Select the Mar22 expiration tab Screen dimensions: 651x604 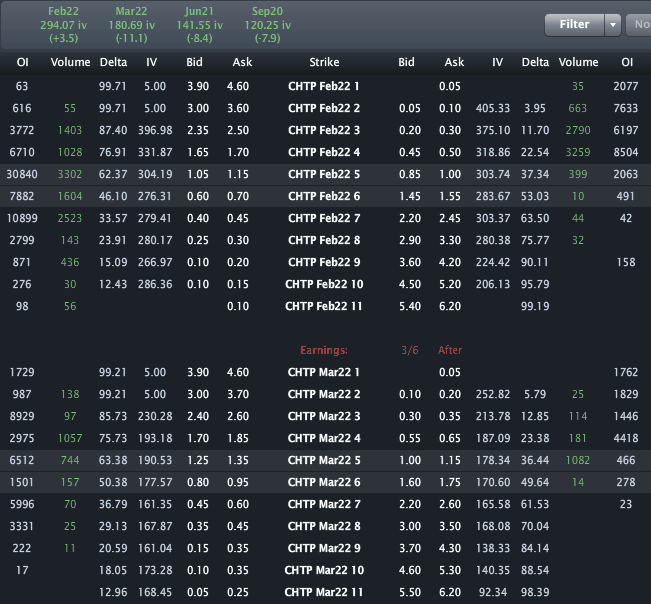point(131,24)
